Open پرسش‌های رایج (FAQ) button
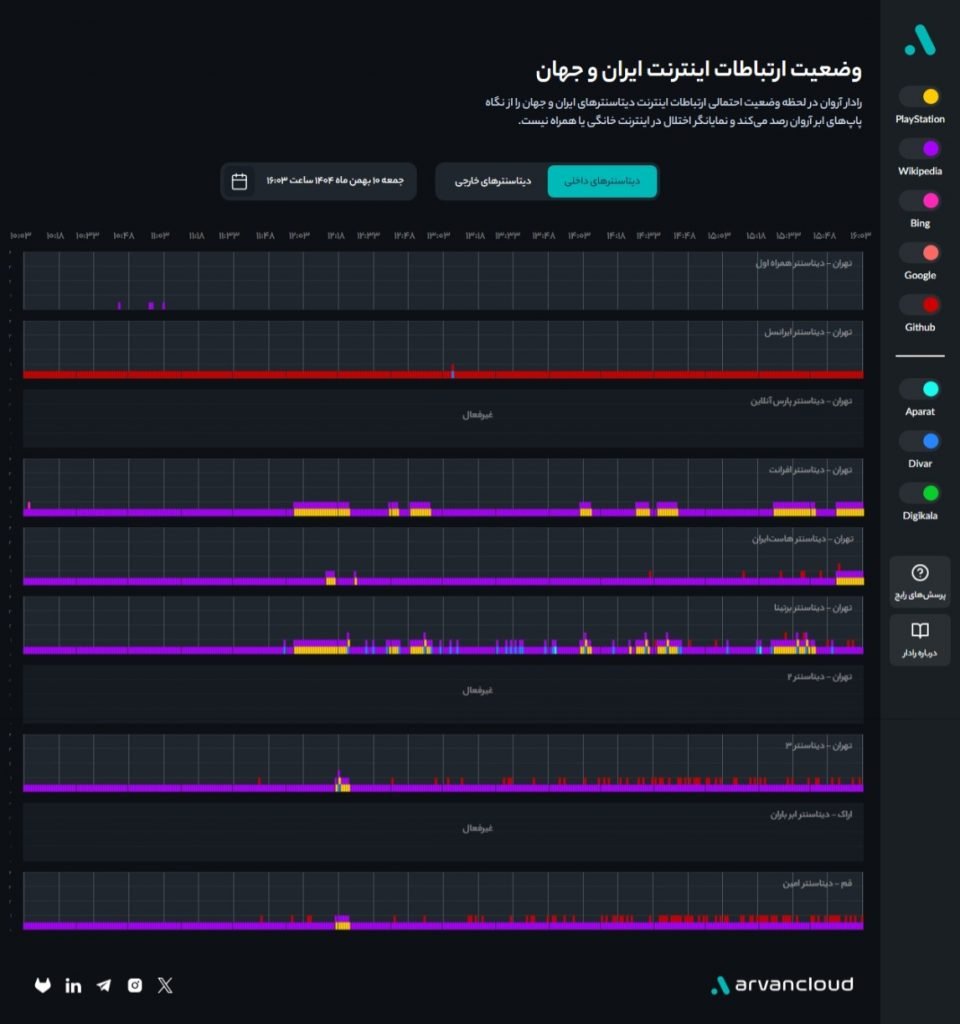 coord(920,582)
